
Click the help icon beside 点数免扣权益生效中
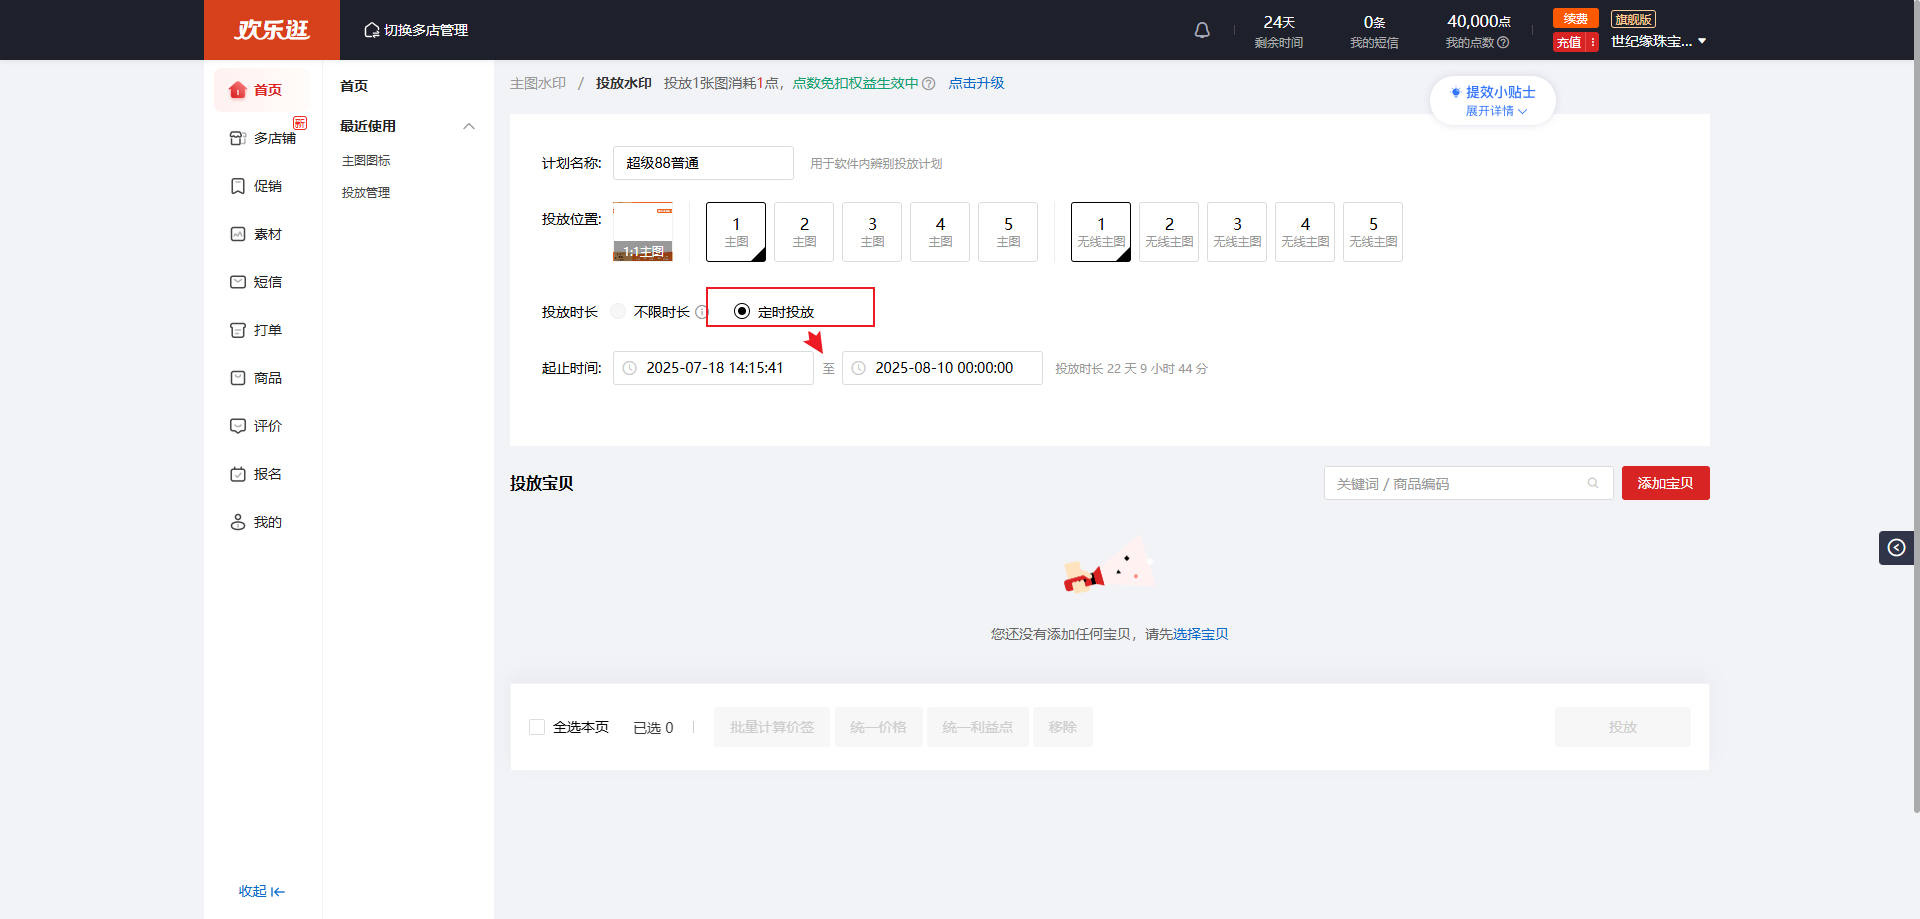point(929,84)
